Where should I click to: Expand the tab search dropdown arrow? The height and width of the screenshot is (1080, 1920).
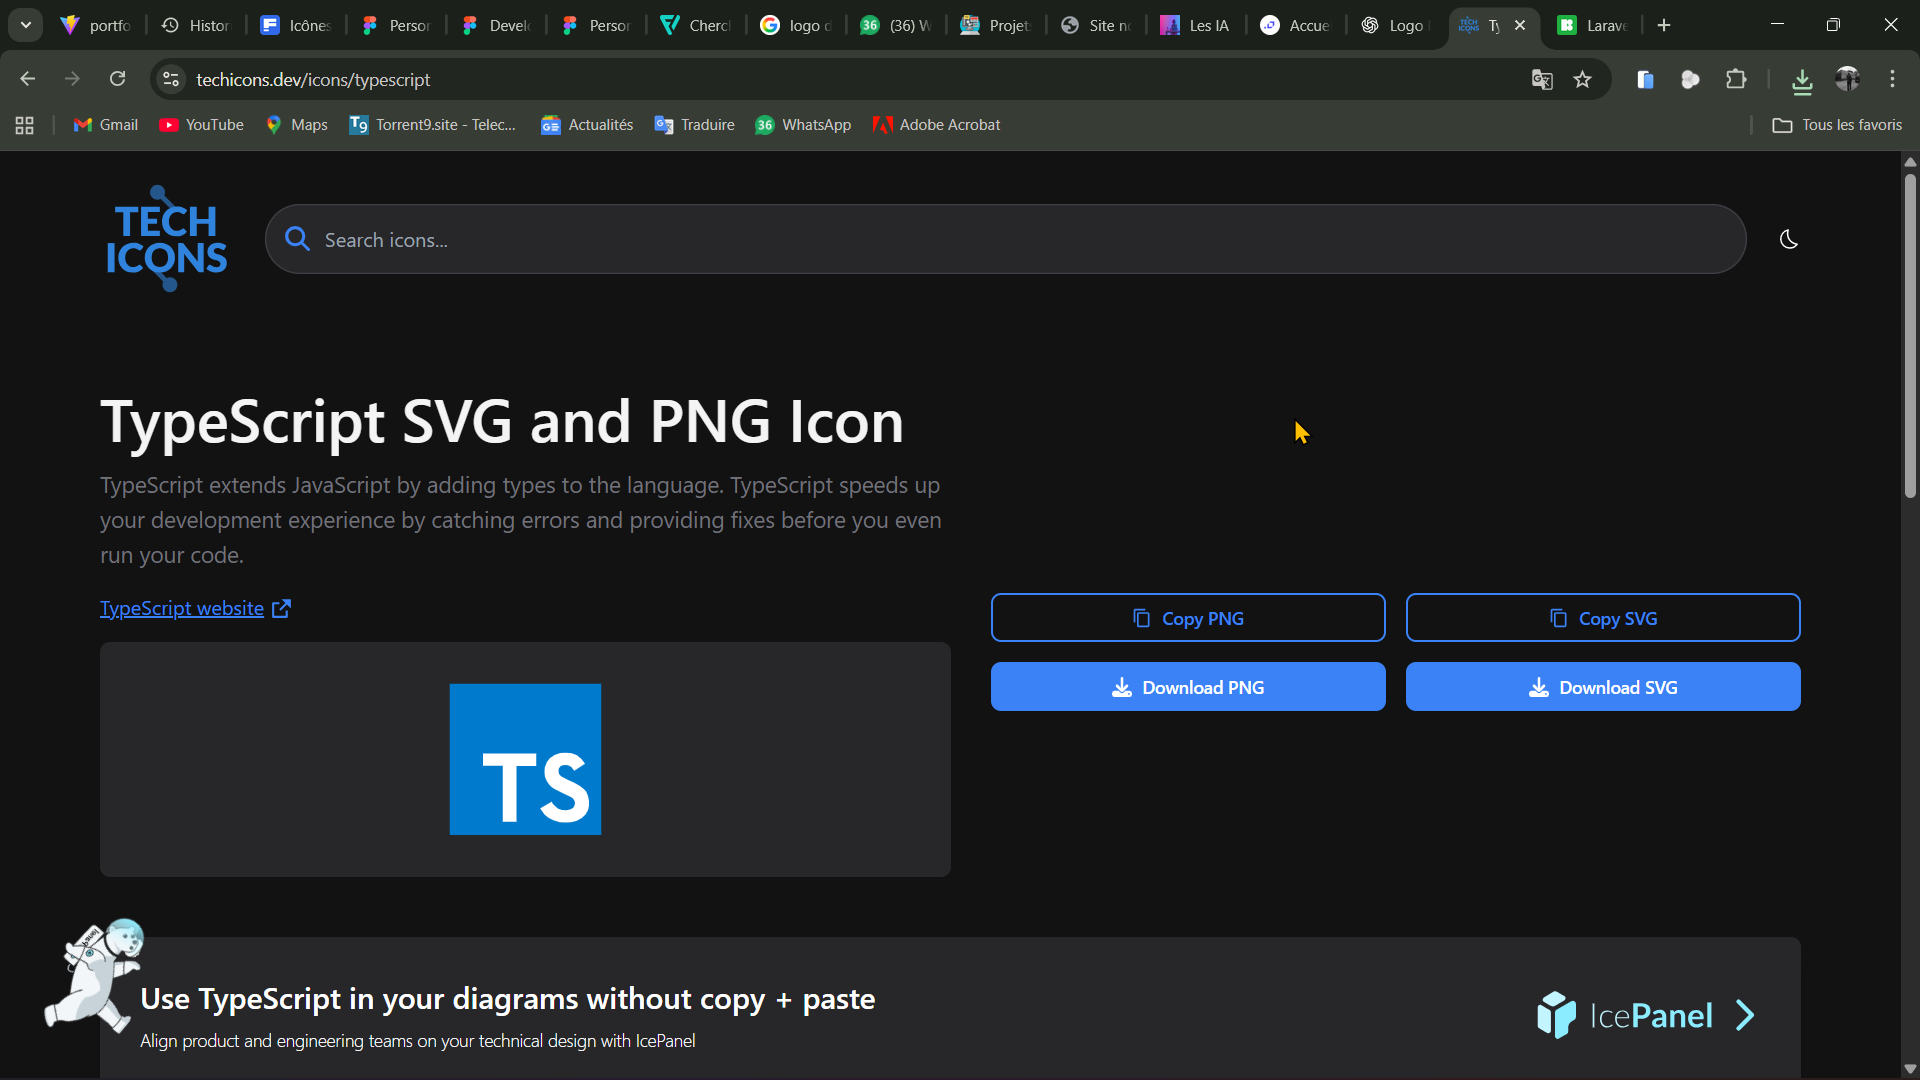point(26,25)
